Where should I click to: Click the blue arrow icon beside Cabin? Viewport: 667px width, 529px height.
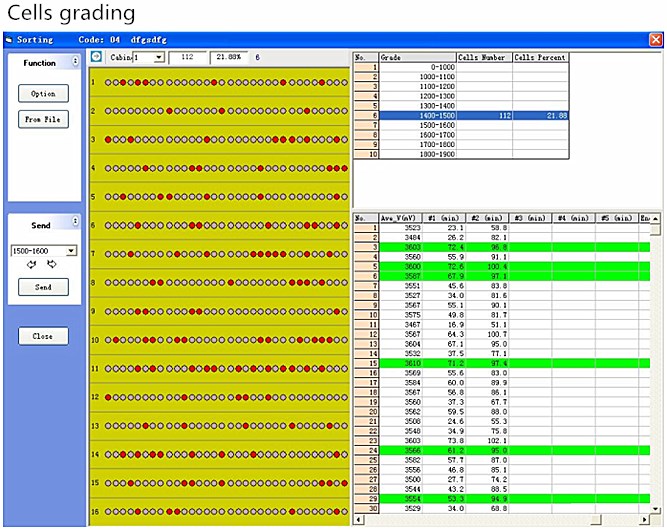click(x=96, y=58)
